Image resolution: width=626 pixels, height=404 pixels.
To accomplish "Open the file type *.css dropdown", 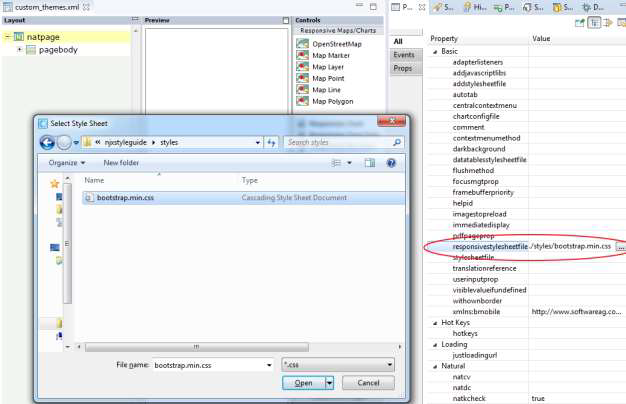I will (338, 366).
